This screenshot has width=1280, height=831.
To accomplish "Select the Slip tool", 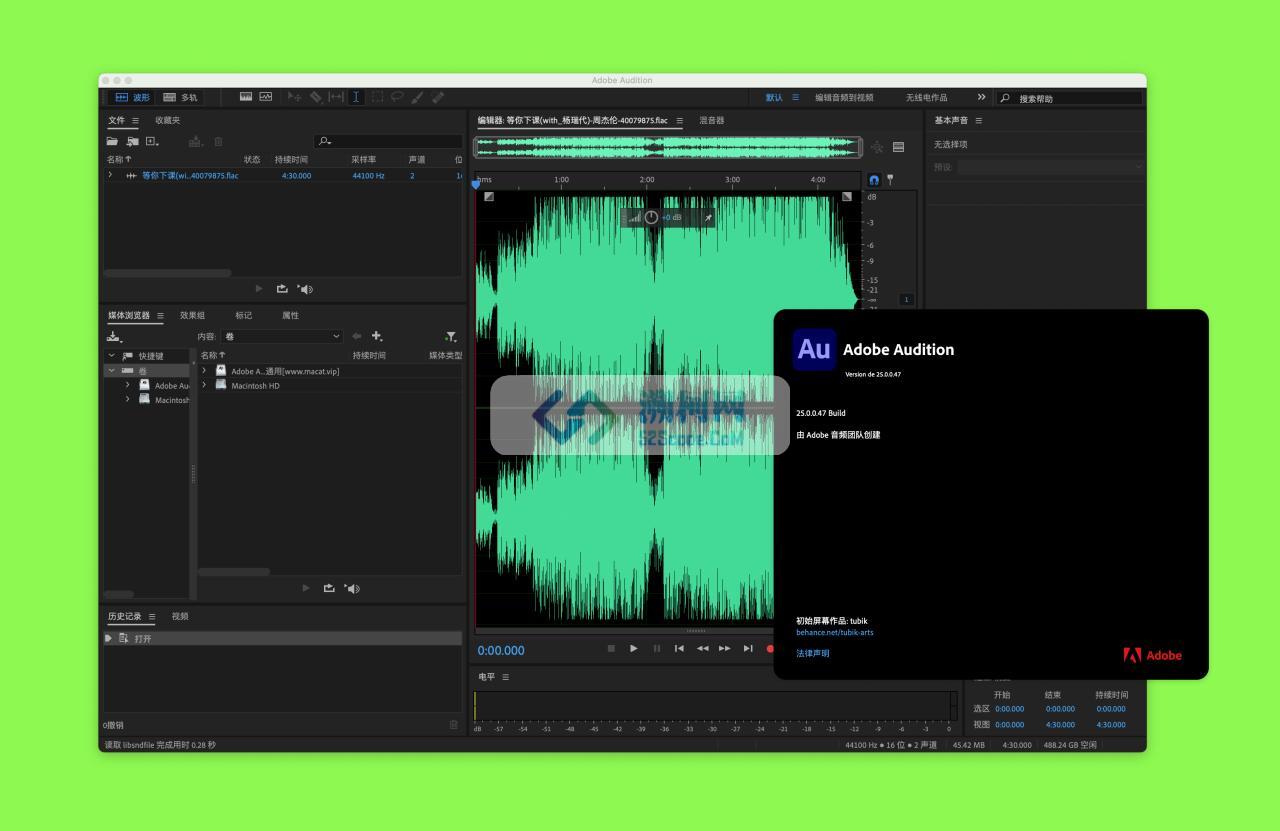I will (336, 97).
